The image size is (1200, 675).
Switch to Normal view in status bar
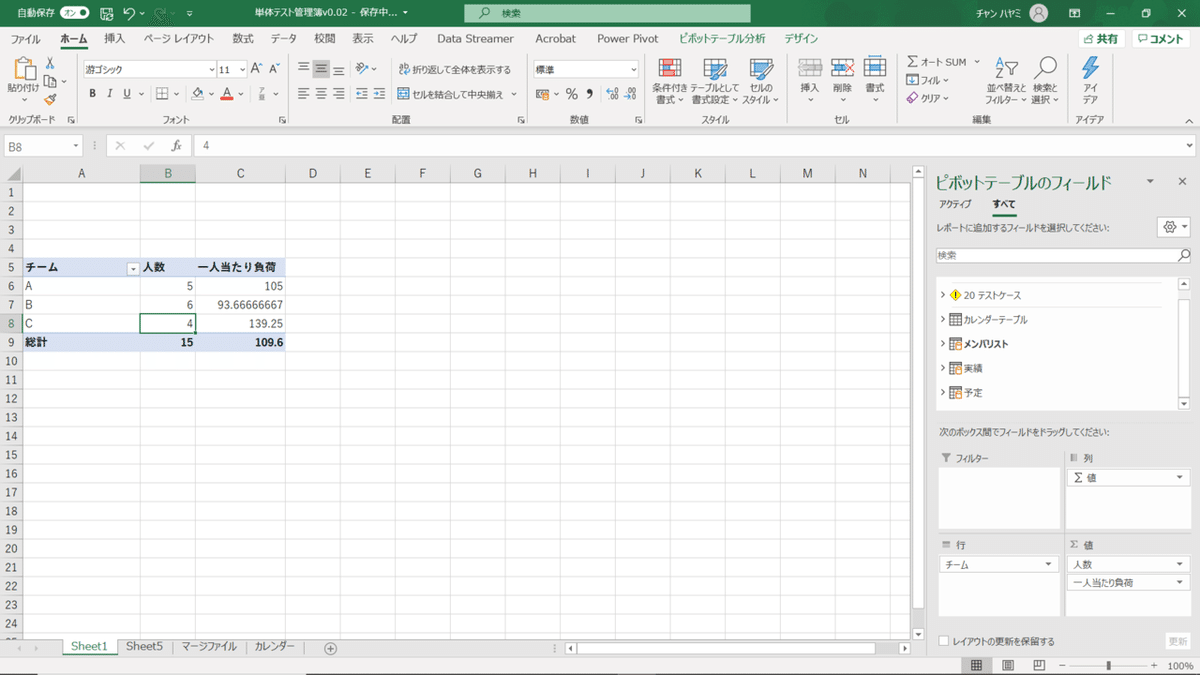tap(976, 665)
